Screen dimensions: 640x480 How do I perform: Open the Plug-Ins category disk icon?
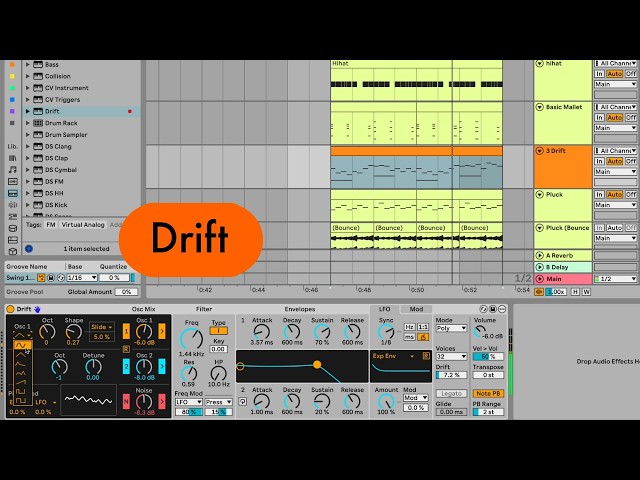tap(13, 228)
